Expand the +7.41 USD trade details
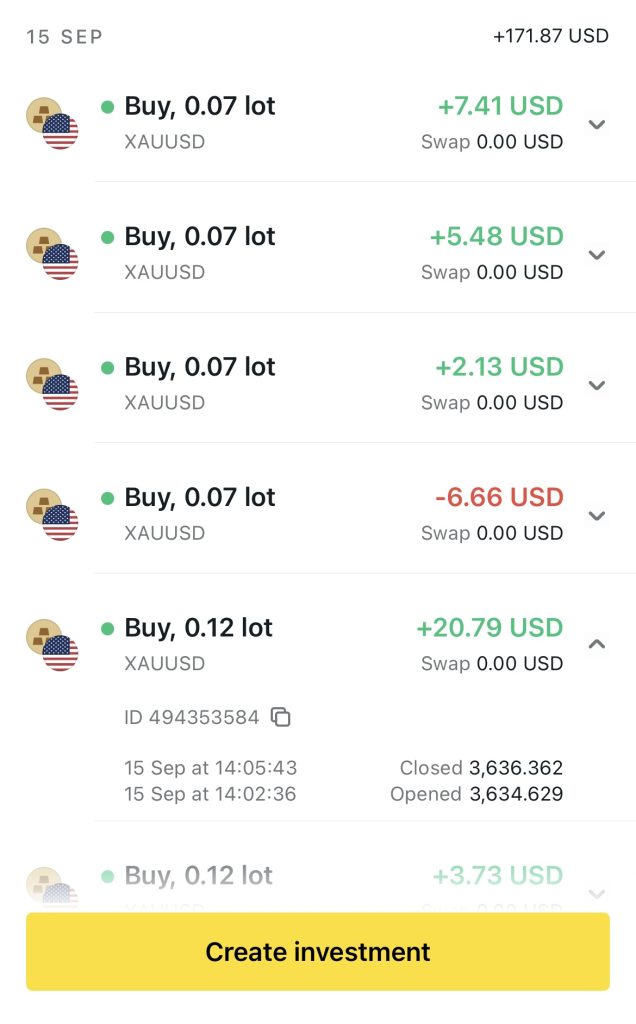Viewport: 636px width, 1024px height. click(x=597, y=124)
